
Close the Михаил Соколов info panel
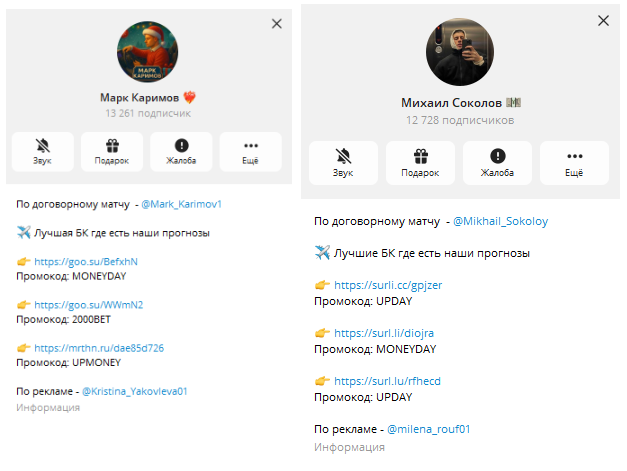(x=603, y=20)
